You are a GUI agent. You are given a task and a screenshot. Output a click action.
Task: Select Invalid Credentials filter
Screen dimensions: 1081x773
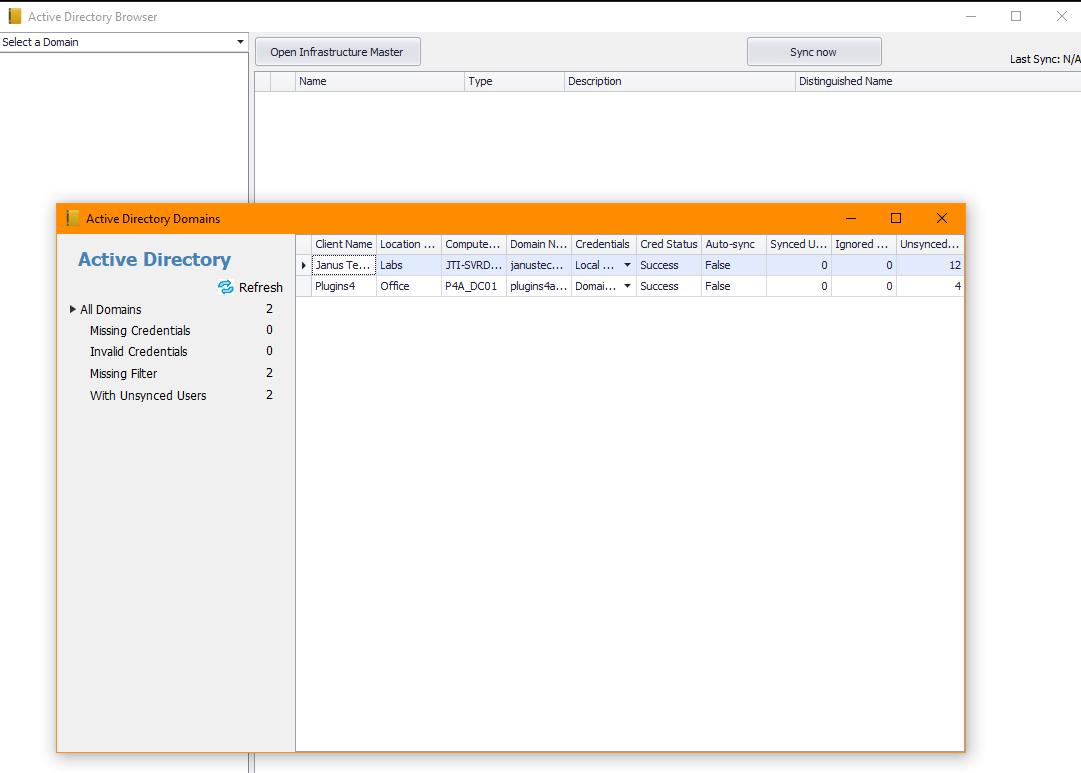pos(138,351)
